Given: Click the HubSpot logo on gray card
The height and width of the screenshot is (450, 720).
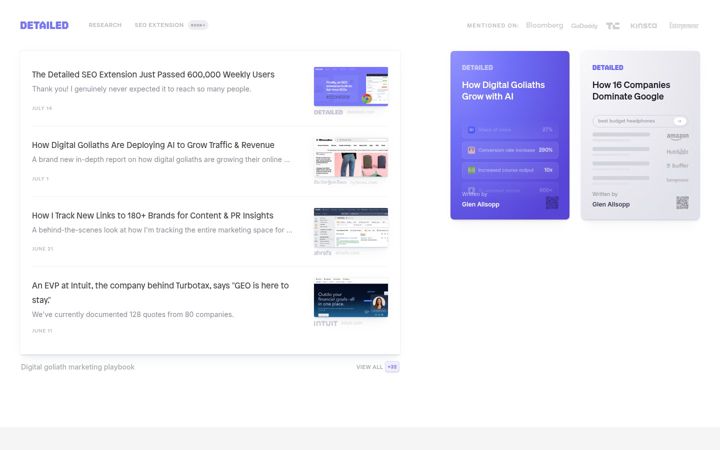Looking at the screenshot, I should coord(677,152).
